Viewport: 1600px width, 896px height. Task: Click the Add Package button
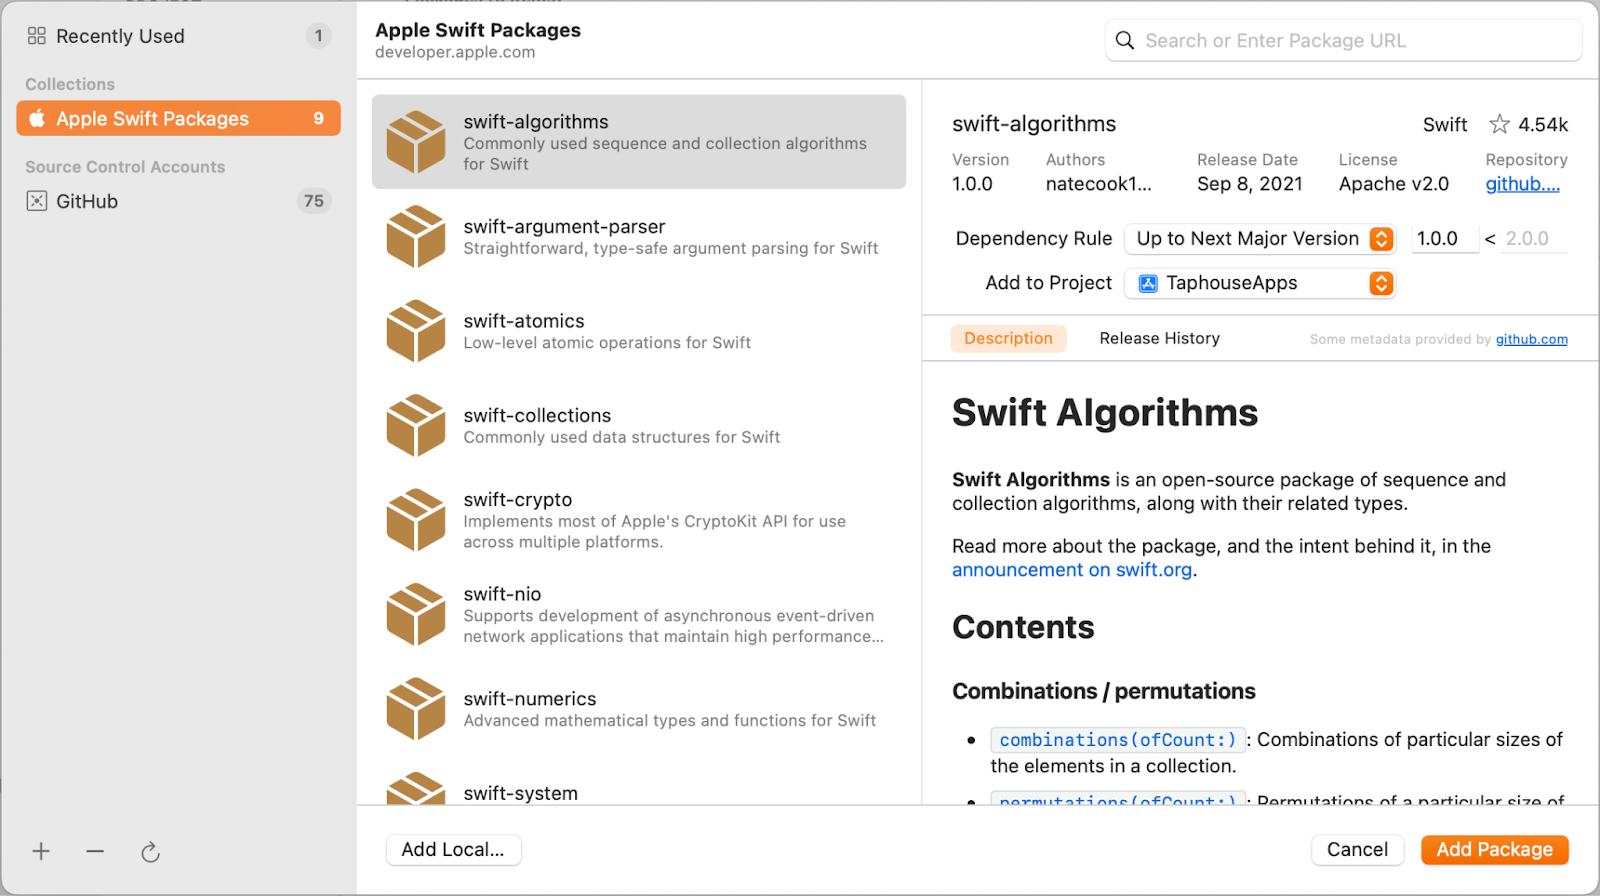coord(1494,849)
